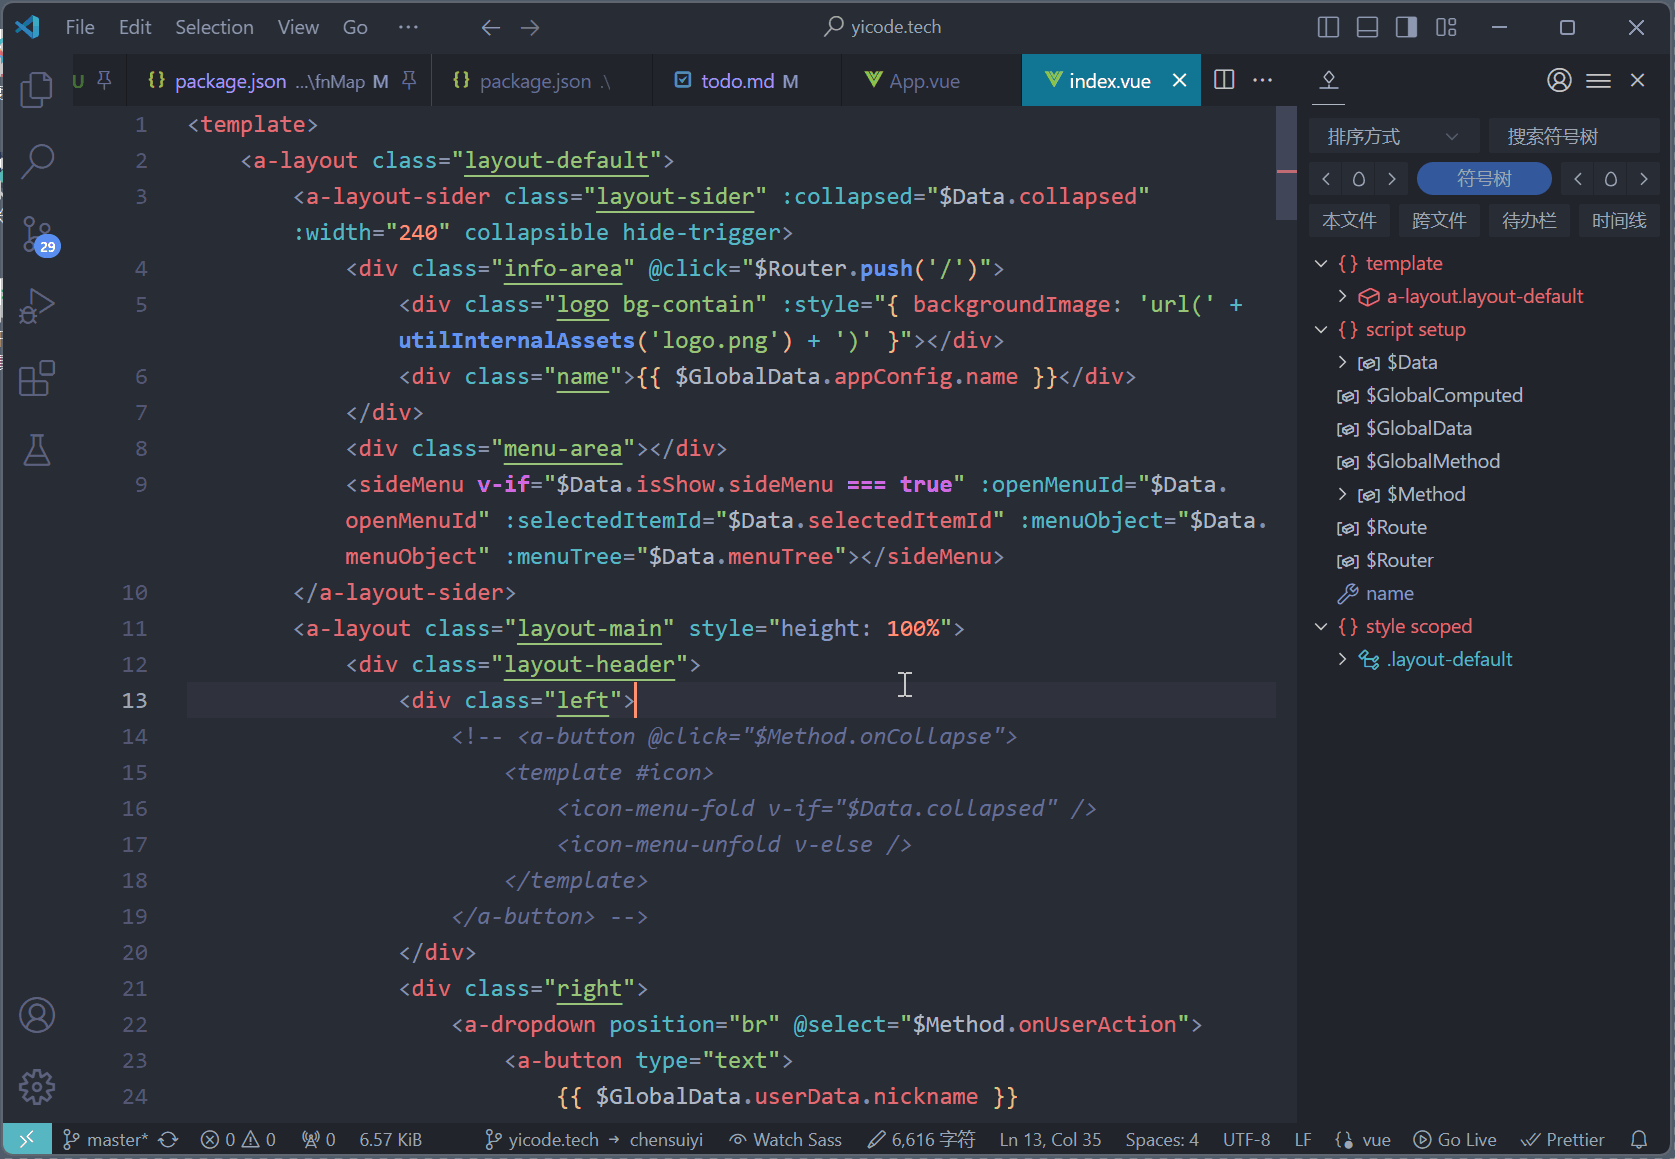Click the synchronize changes icon
Viewport: 1675px width, 1159px height.
[x=168, y=1139]
